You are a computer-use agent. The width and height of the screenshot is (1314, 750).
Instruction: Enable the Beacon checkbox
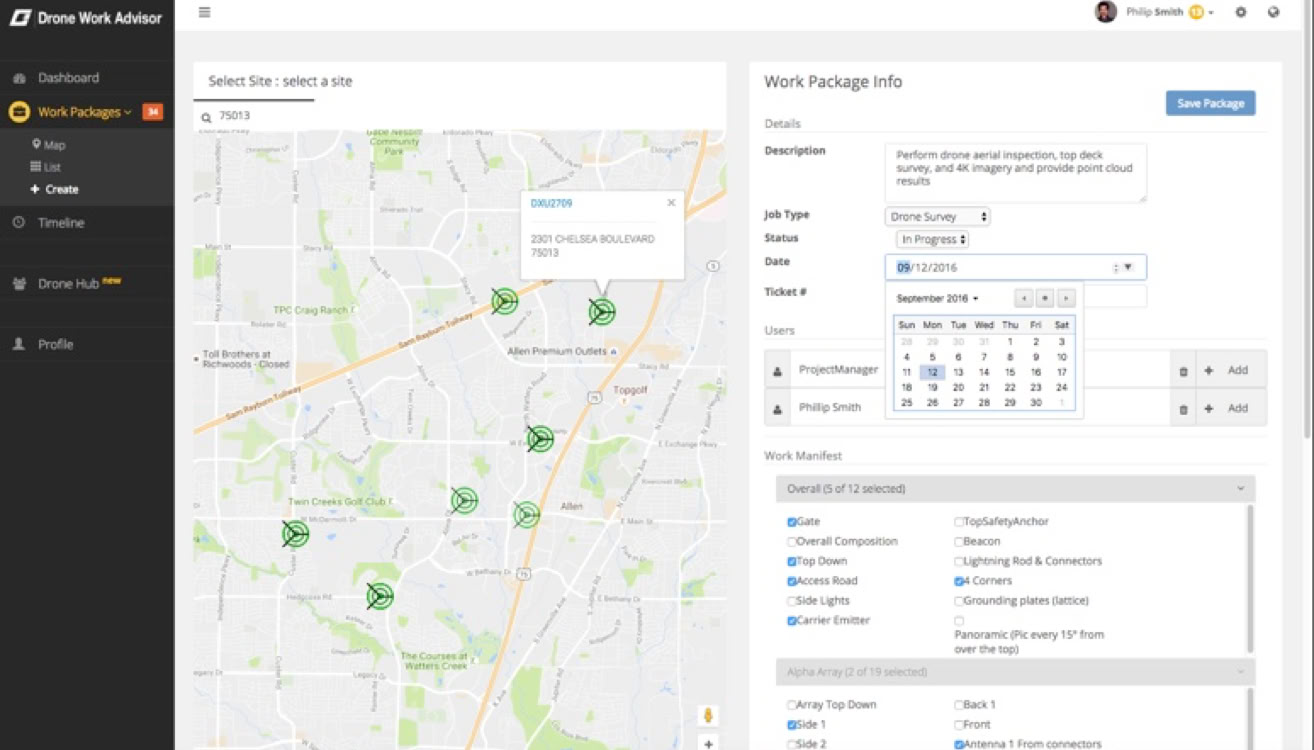pos(959,542)
